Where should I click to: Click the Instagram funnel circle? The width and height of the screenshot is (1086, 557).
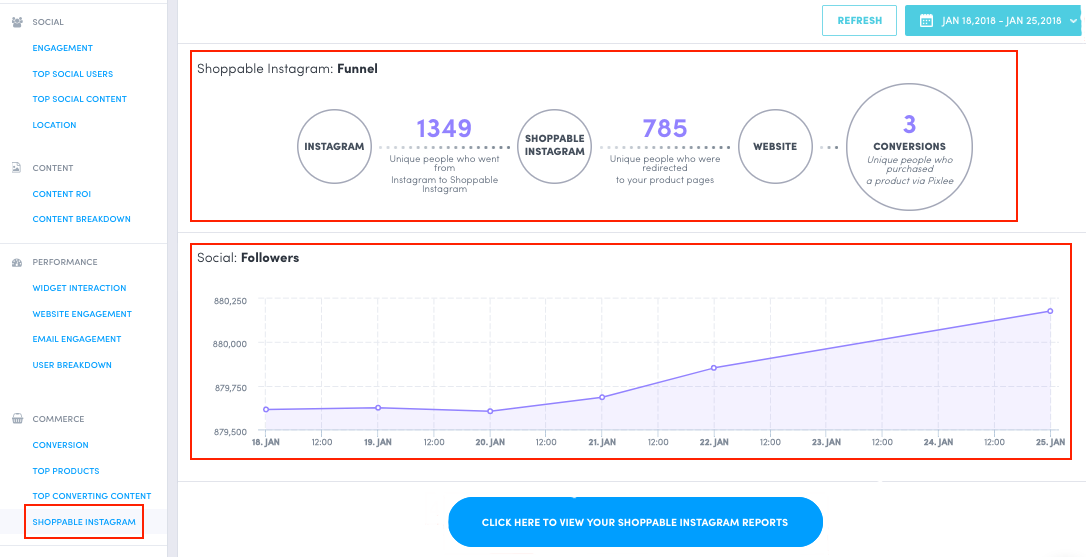[334, 147]
